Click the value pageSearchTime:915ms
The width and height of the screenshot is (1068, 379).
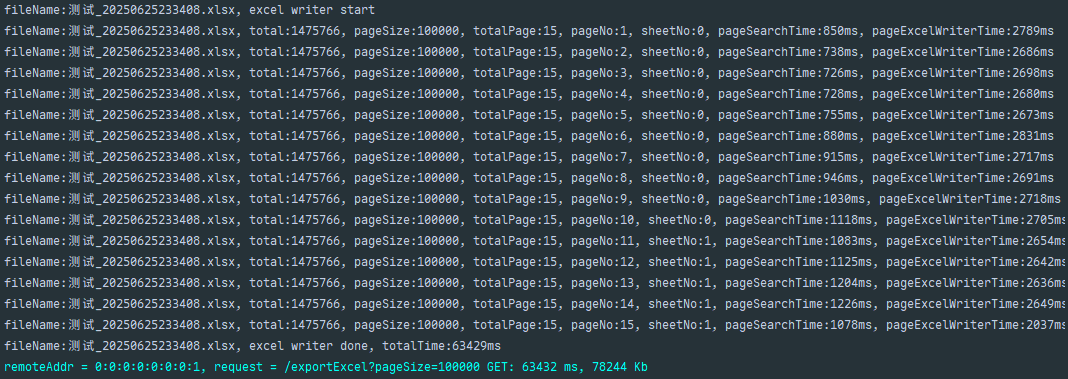[789, 157]
